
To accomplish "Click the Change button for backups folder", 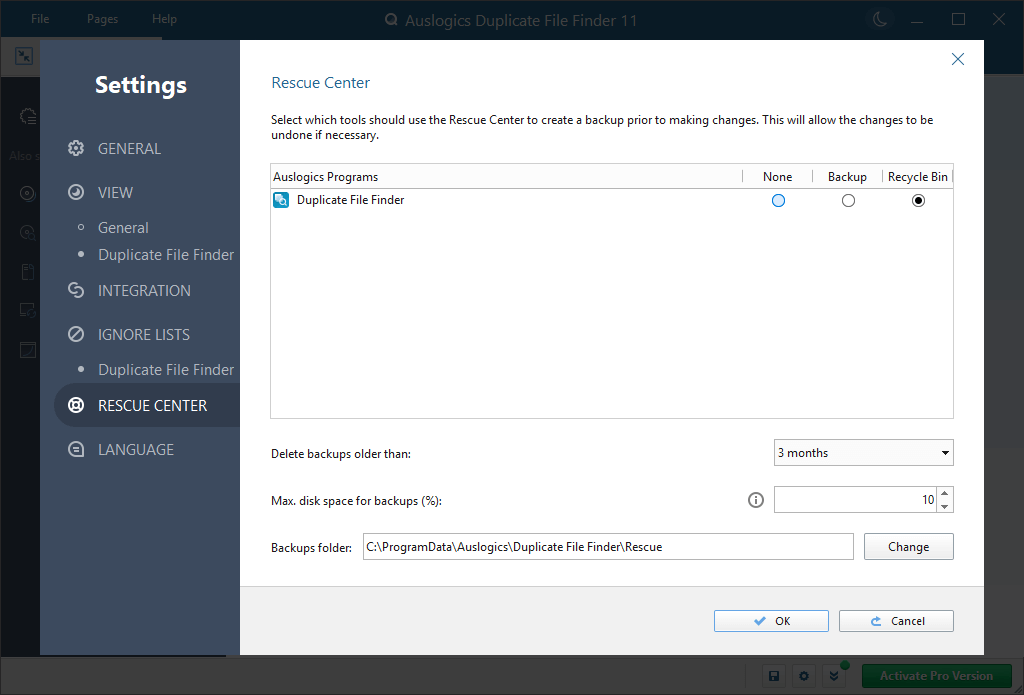I will (x=908, y=547).
